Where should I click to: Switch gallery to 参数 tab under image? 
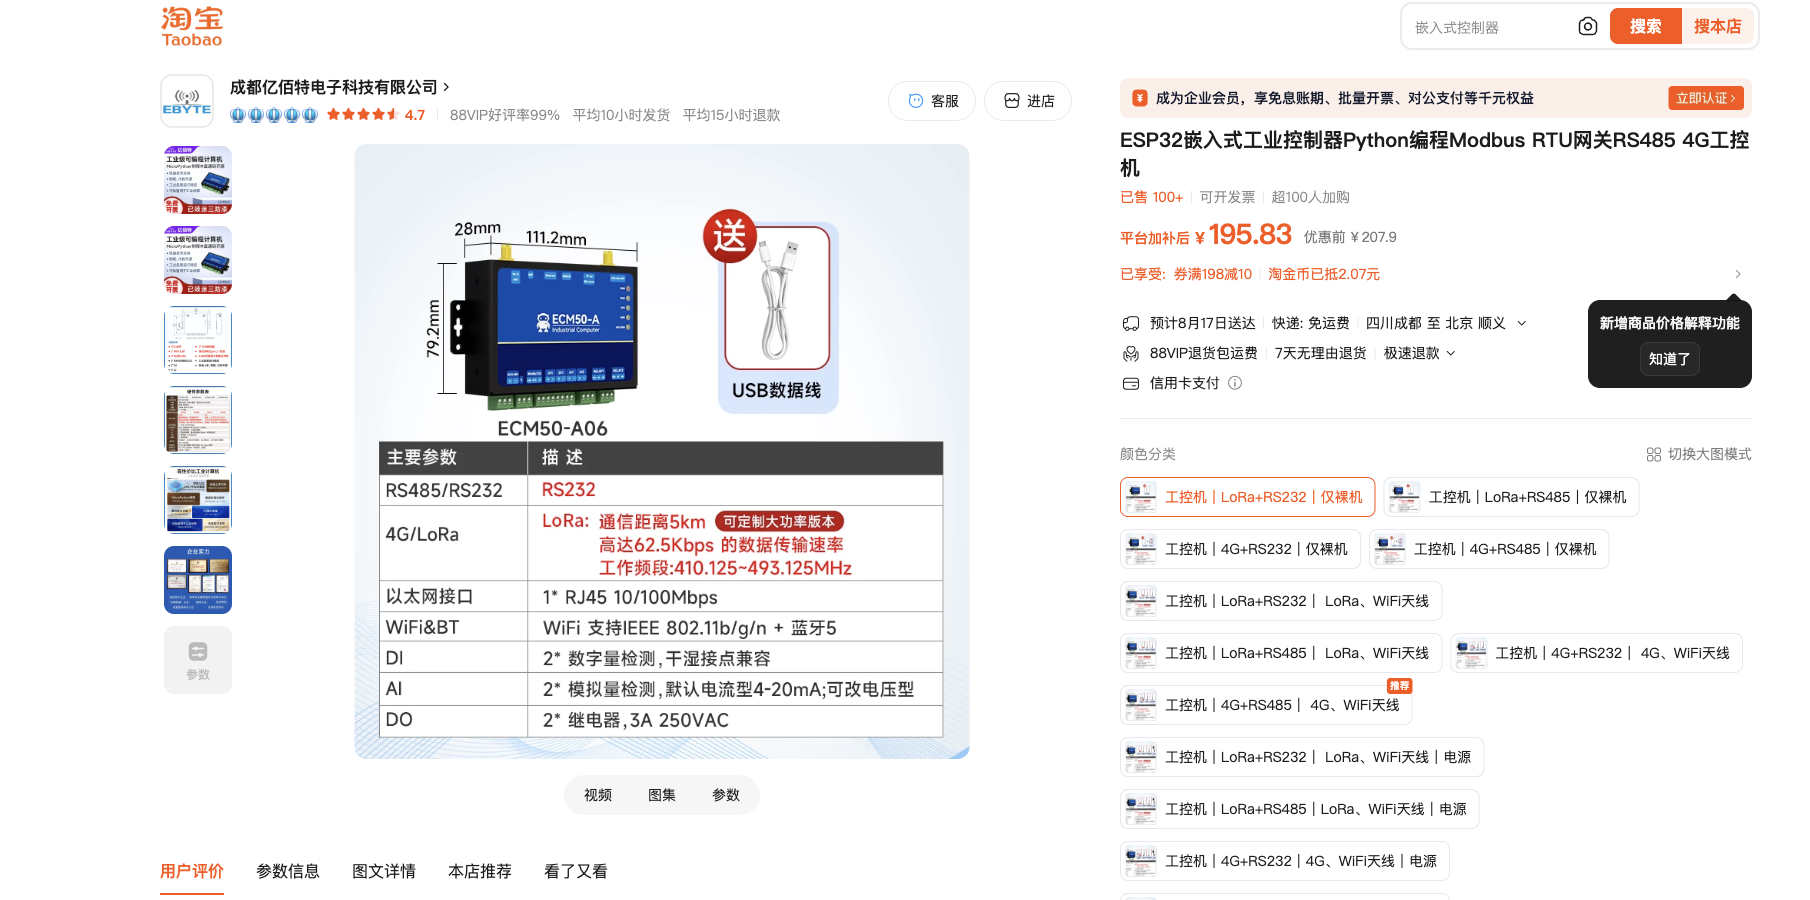[x=726, y=795]
